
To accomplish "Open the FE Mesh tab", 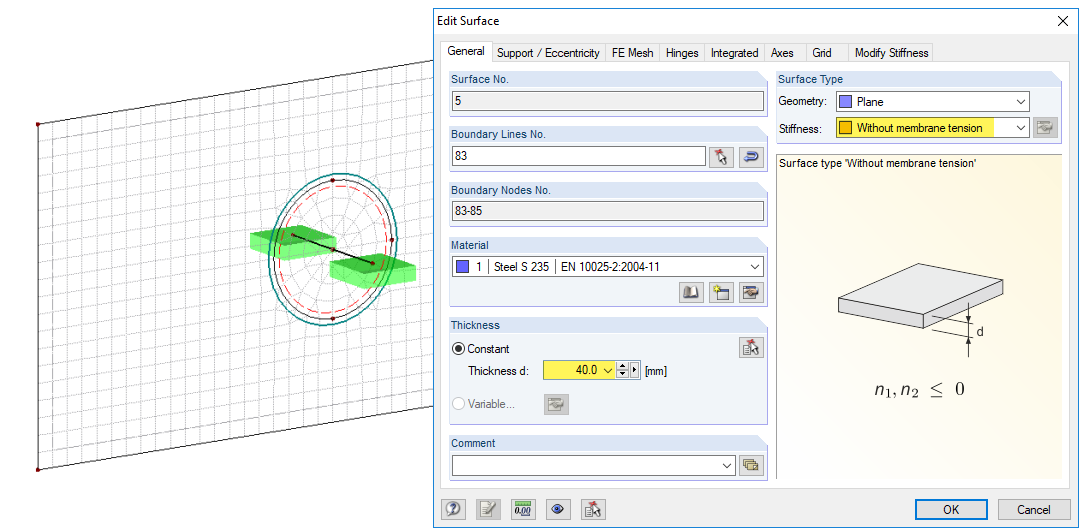I will click(632, 52).
